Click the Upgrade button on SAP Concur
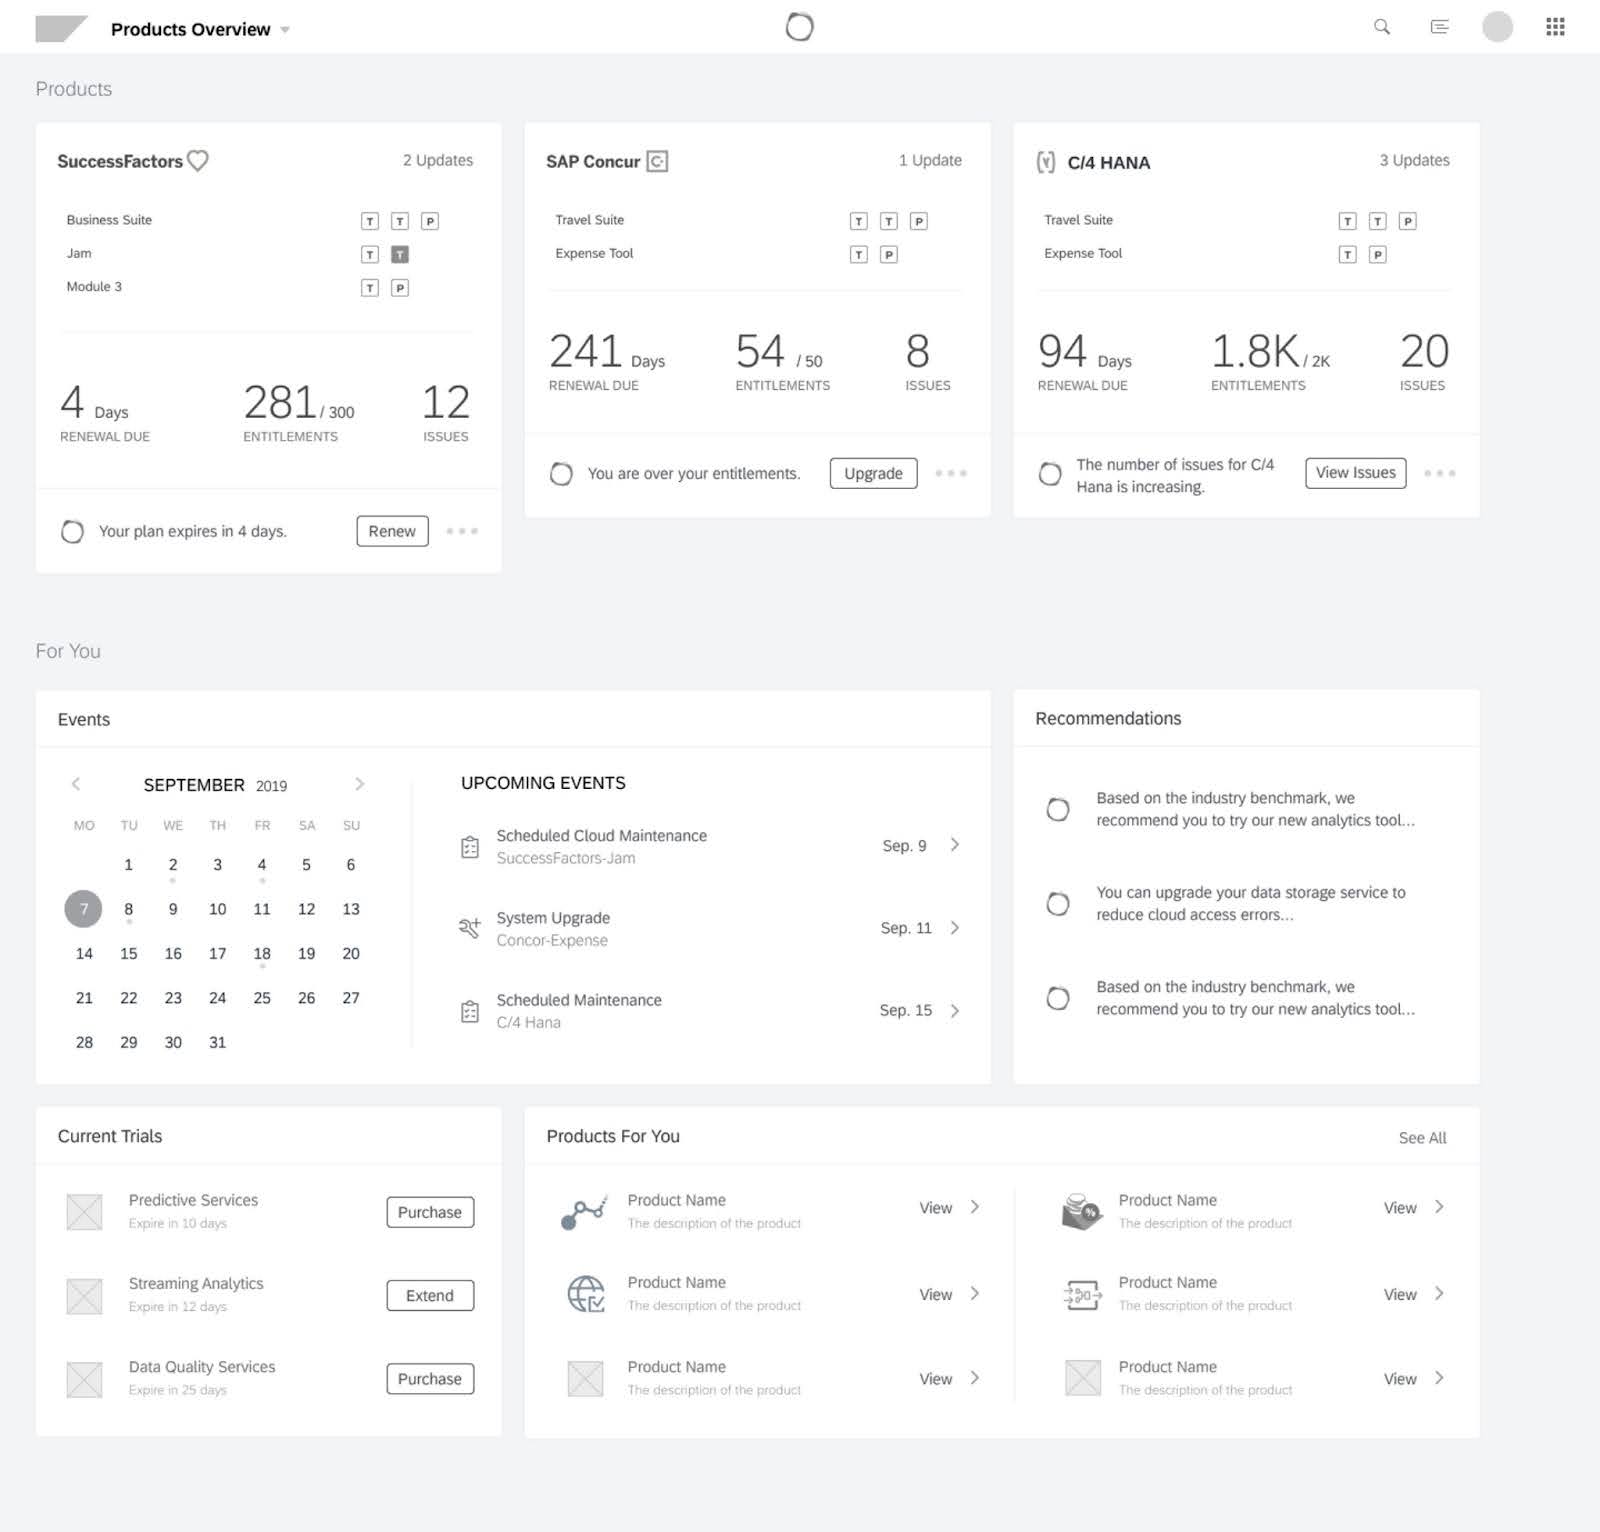This screenshot has width=1600, height=1532. [x=873, y=473]
